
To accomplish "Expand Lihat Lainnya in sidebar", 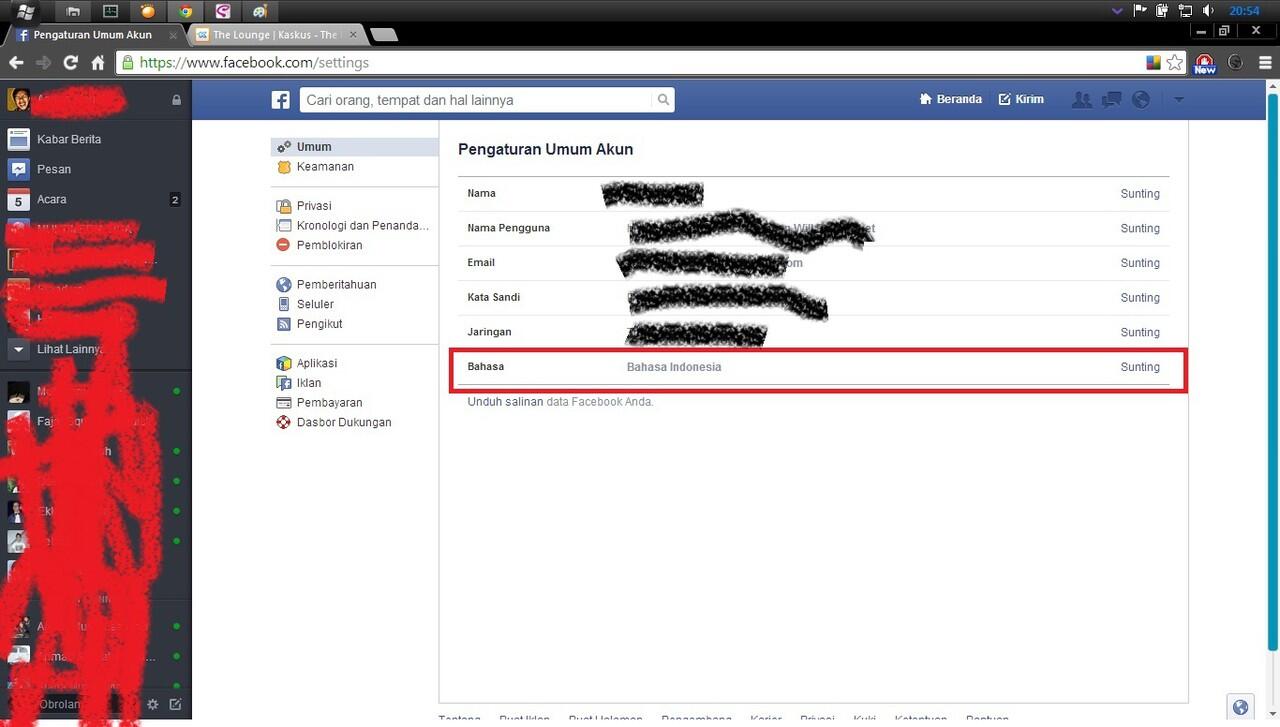I will coord(95,349).
